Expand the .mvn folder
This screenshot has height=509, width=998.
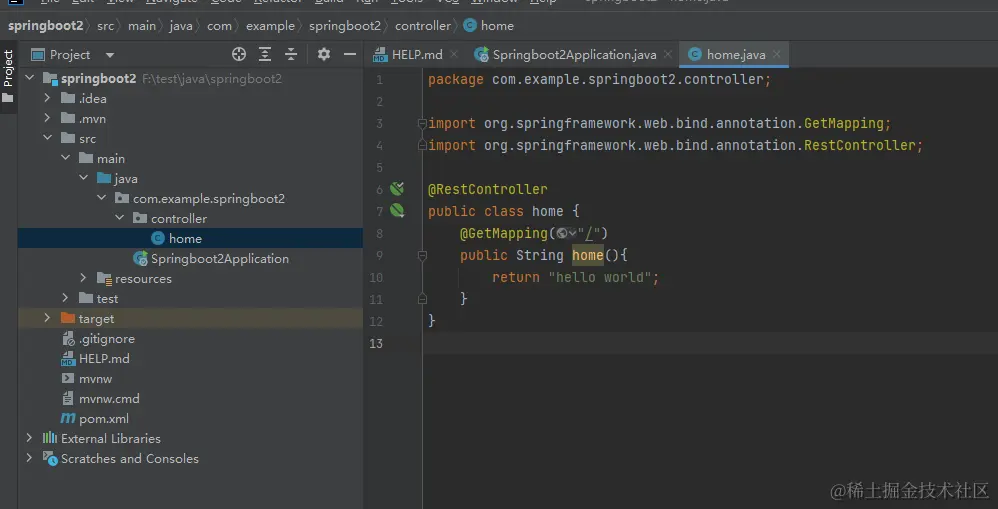47,118
